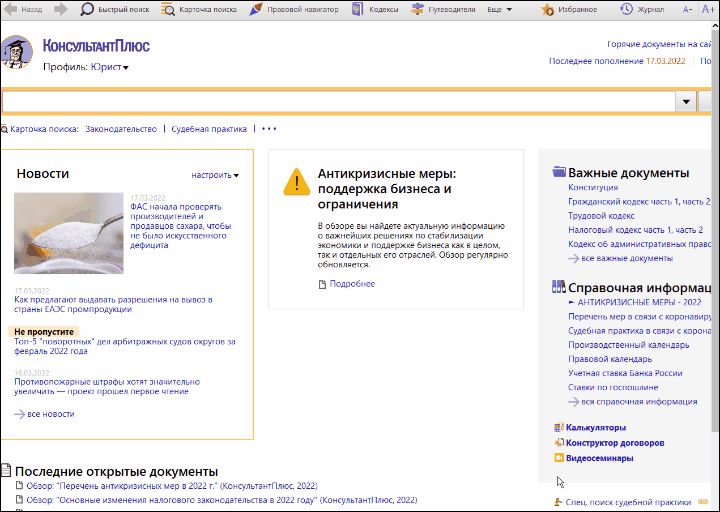Screen dimensions: 720x512
Task: Click Последнее пополнение 17.03.2022 link
Action: (617, 61)
